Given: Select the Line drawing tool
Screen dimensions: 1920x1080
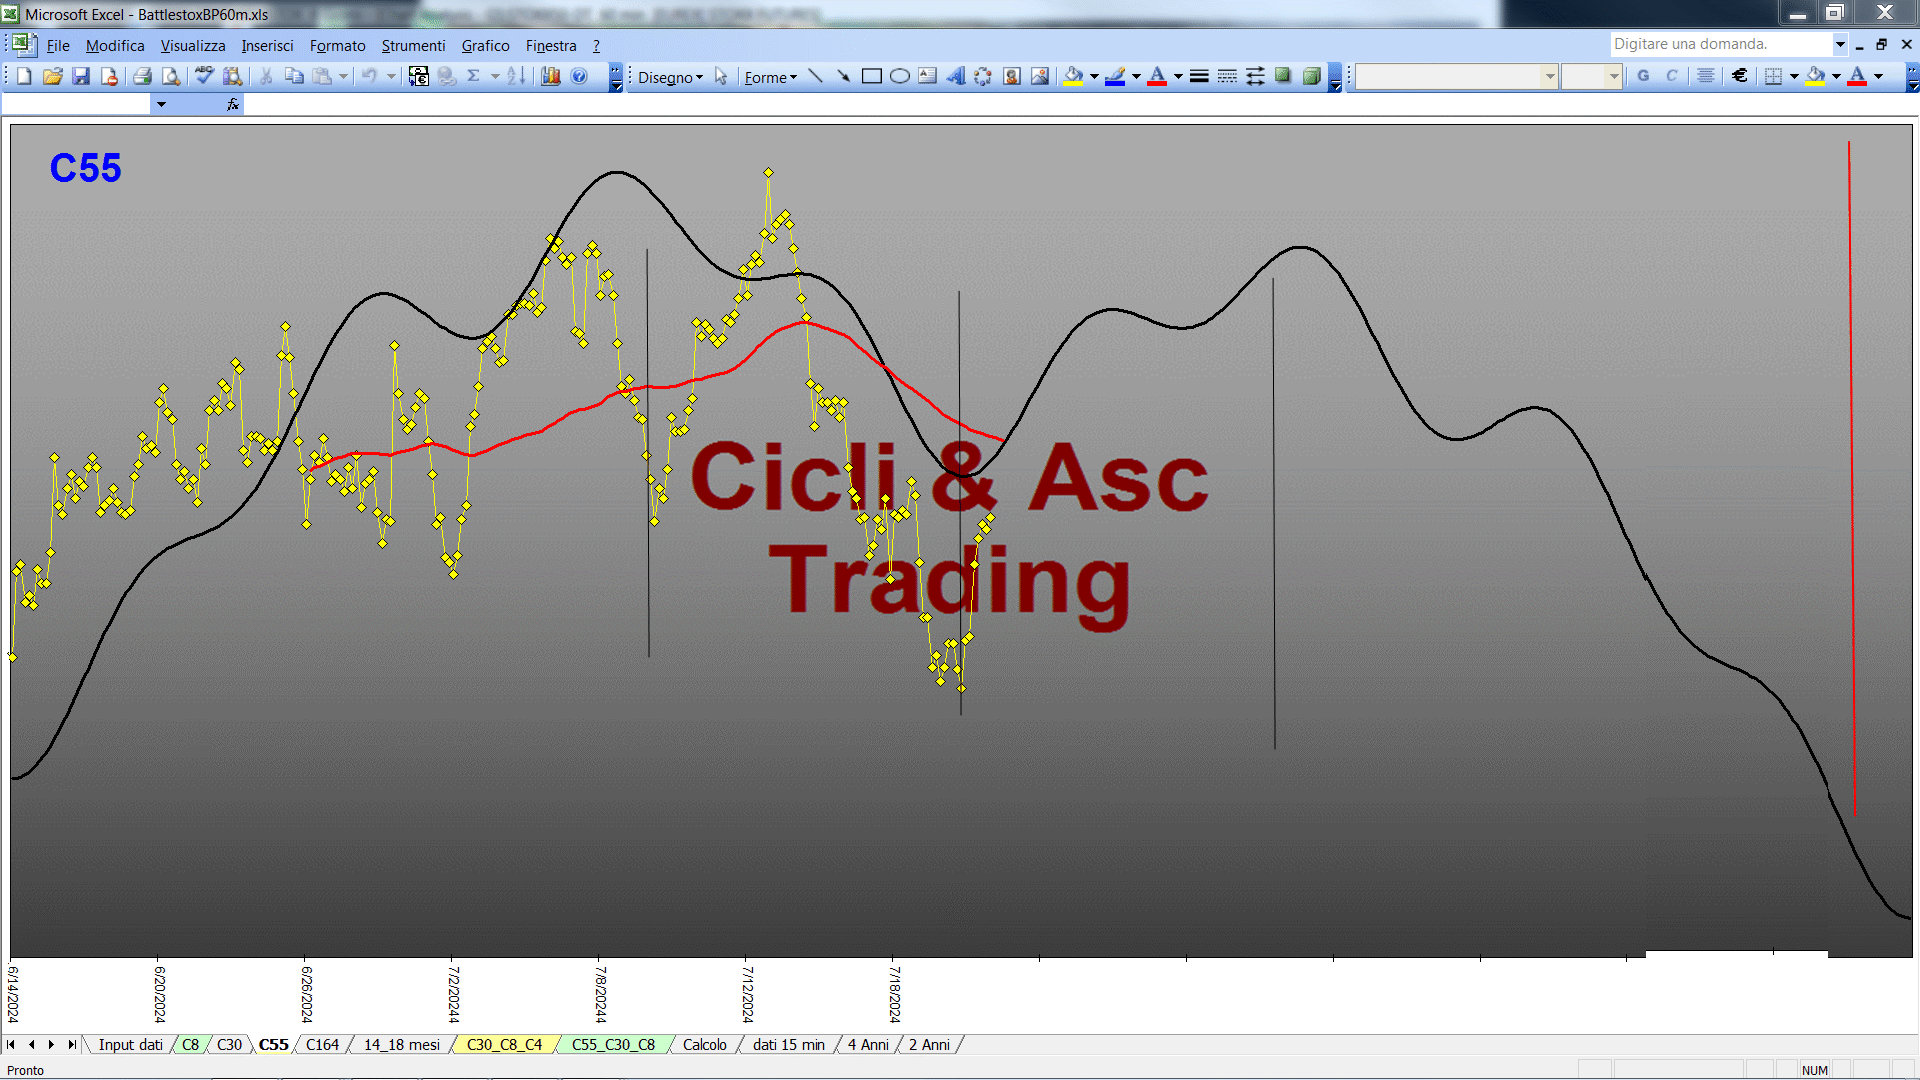Looking at the screenshot, I should tap(816, 76).
